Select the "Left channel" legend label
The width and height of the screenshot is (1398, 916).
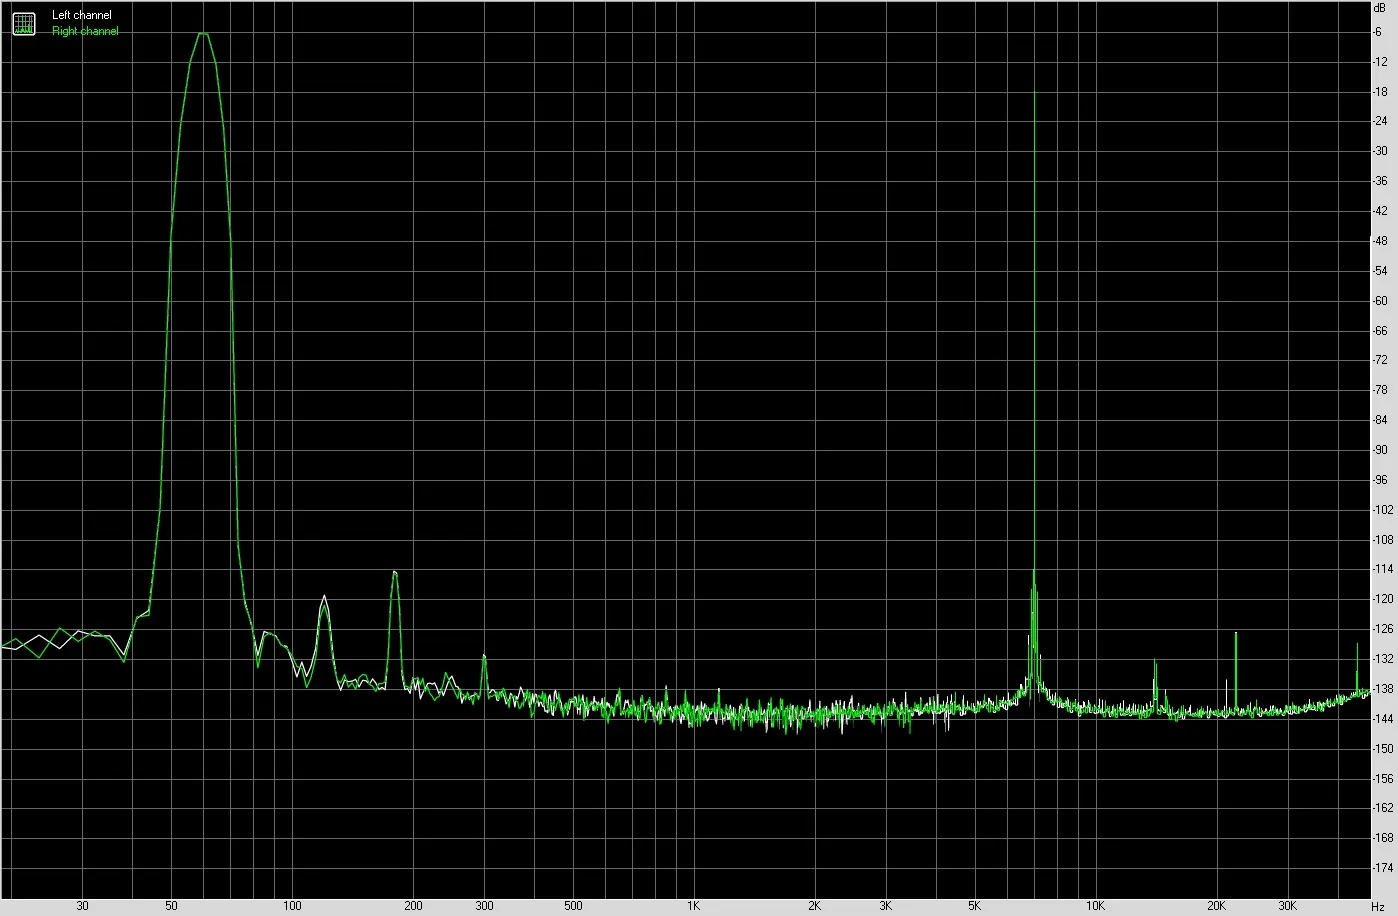[82, 16]
